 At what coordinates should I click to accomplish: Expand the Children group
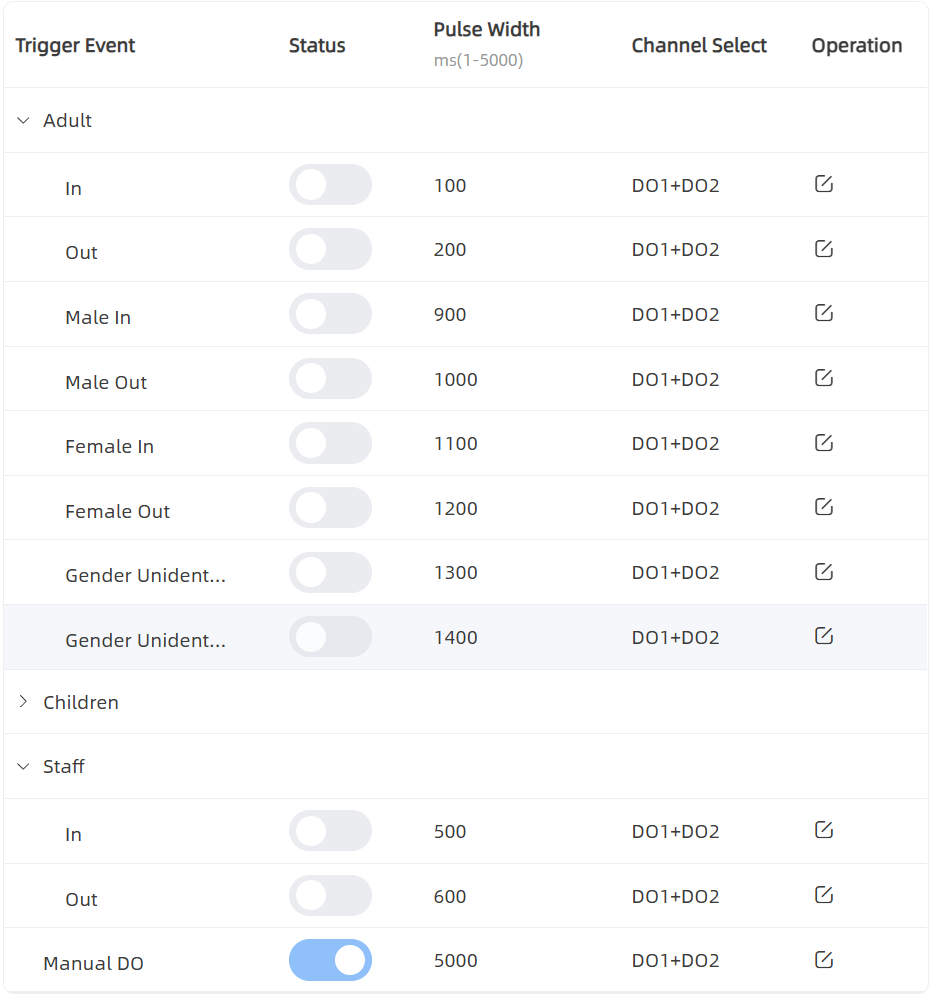pyautogui.click(x=24, y=701)
